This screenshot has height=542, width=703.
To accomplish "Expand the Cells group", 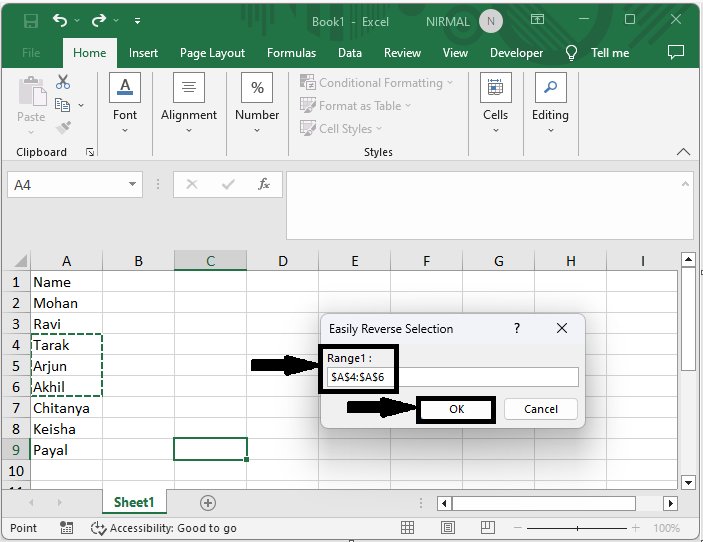I will 495,104.
